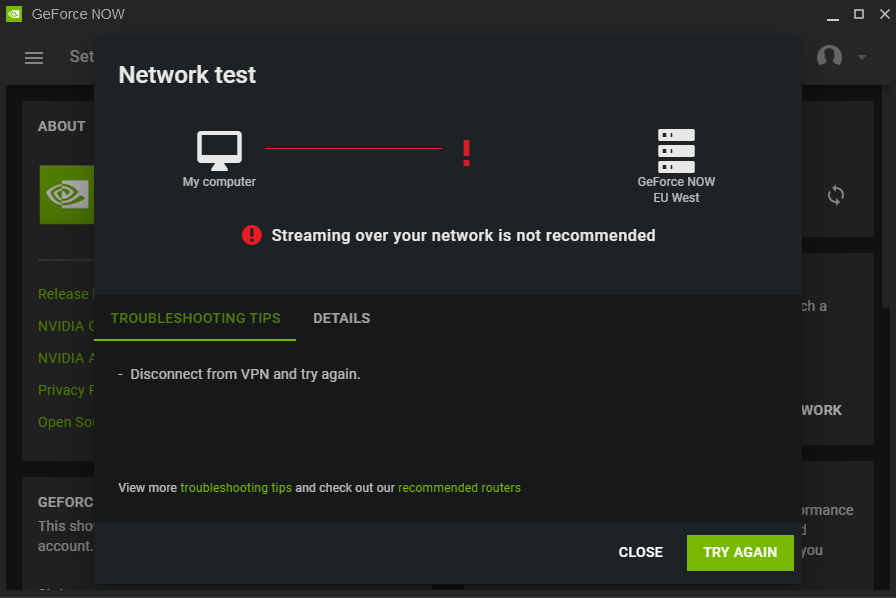This screenshot has width=896, height=598.
Task: Expand the account dropdown arrow
Action: (862, 57)
